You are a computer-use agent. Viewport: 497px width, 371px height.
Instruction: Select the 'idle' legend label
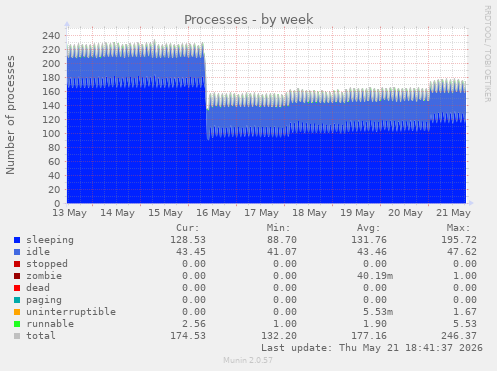pos(38,252)
